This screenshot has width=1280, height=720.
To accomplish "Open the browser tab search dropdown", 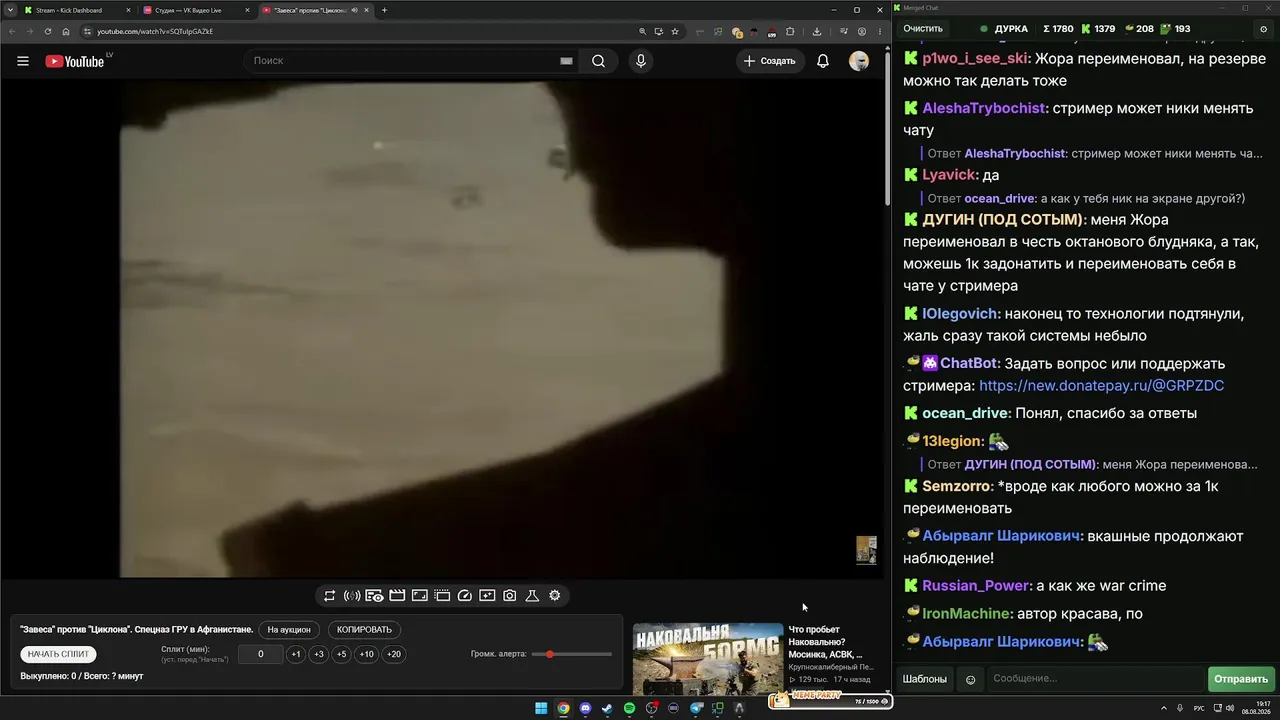I will pyautogui.click(x=9, y=10).
